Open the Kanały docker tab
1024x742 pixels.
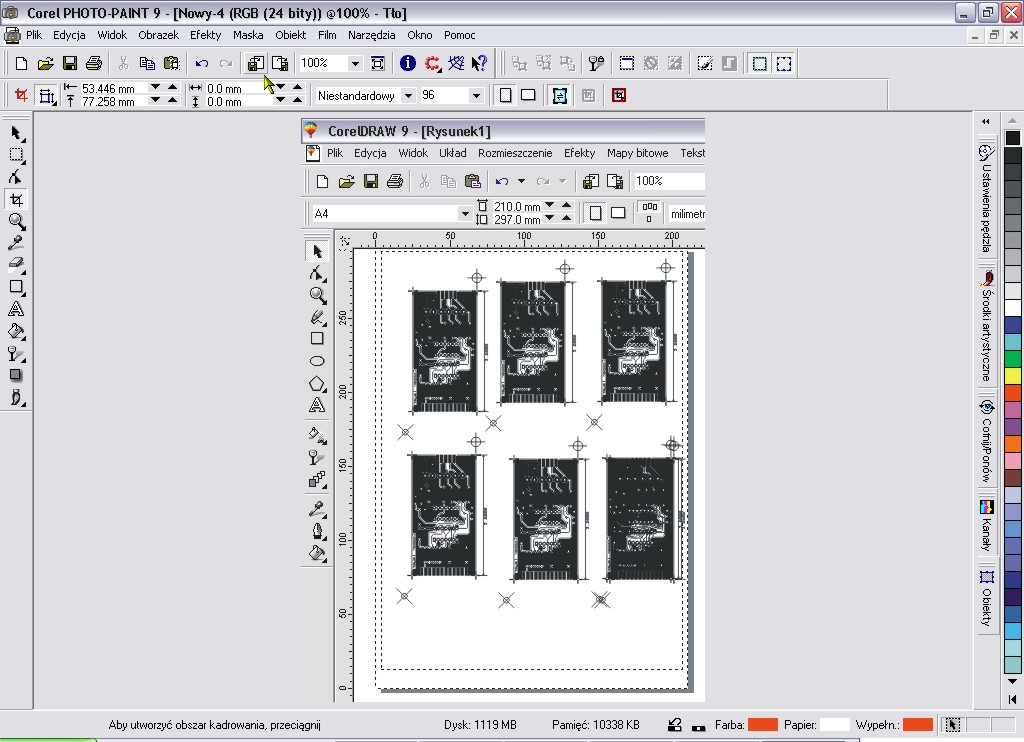click(986, 526)
